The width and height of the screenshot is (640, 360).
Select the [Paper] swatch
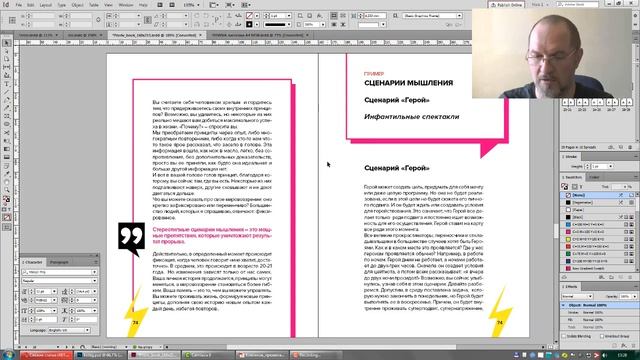click(x=598, y=210)
